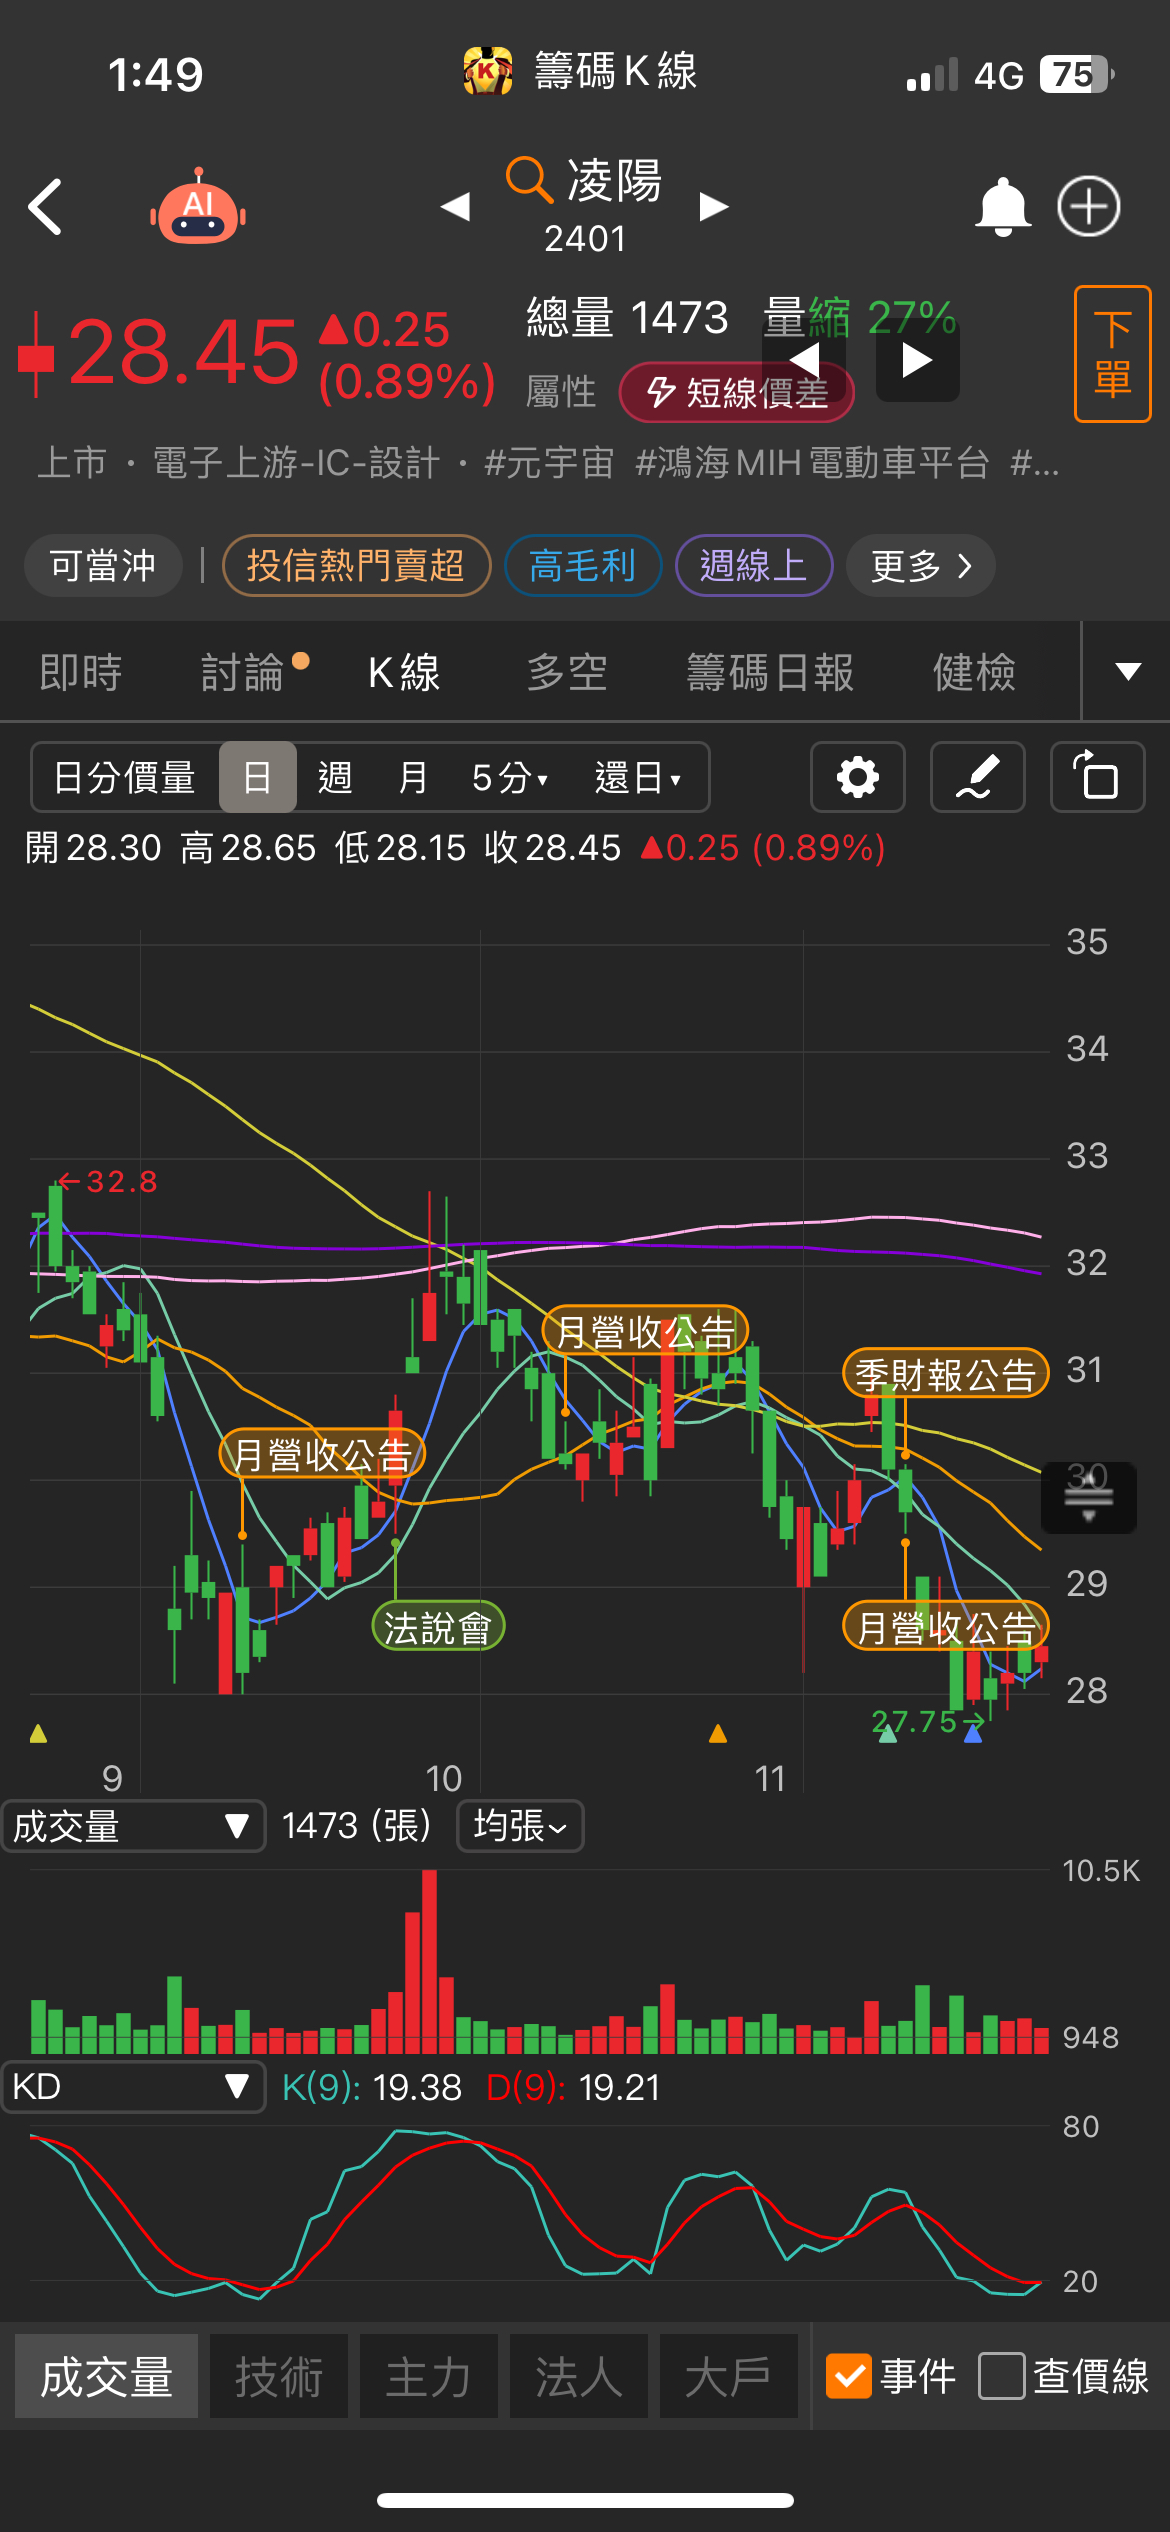Tap the back arrow icon
Screen dimensions: 1170x2532
[46, 208]
